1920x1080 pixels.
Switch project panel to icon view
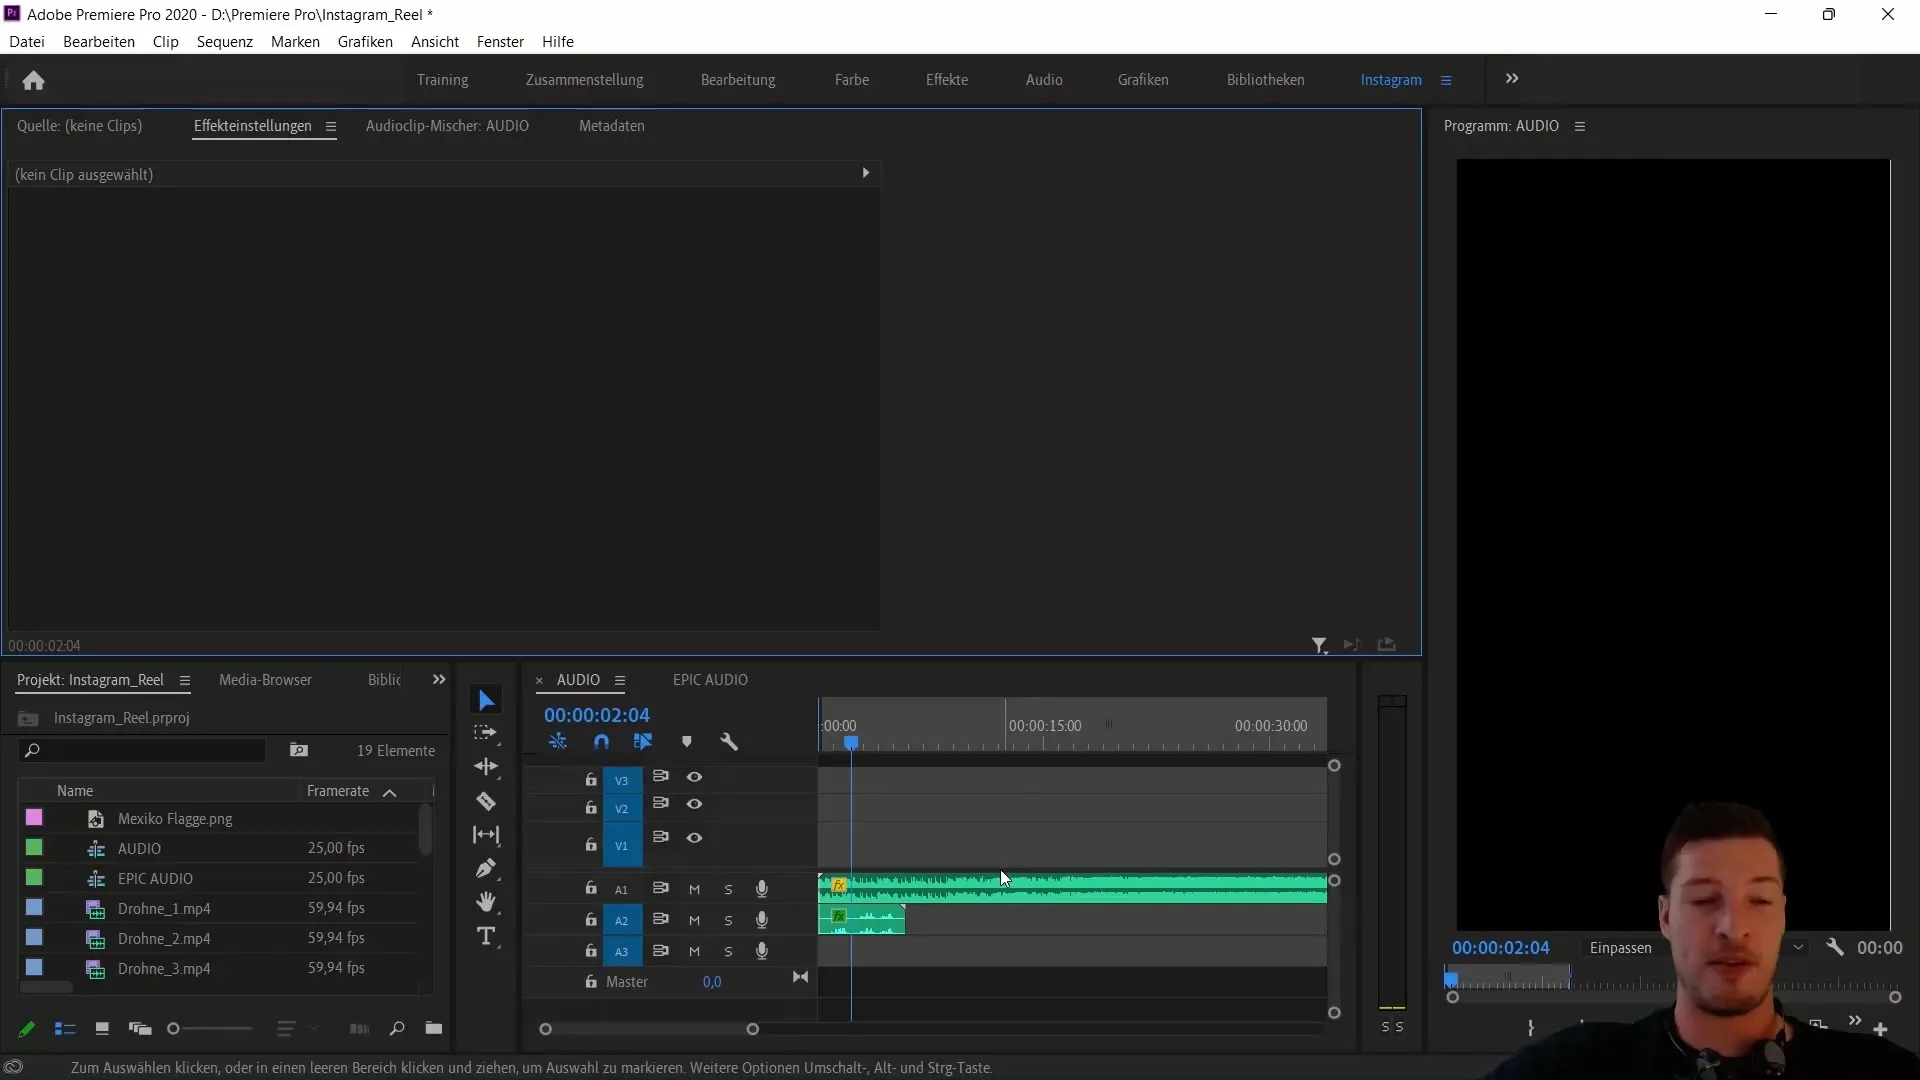102,1028
